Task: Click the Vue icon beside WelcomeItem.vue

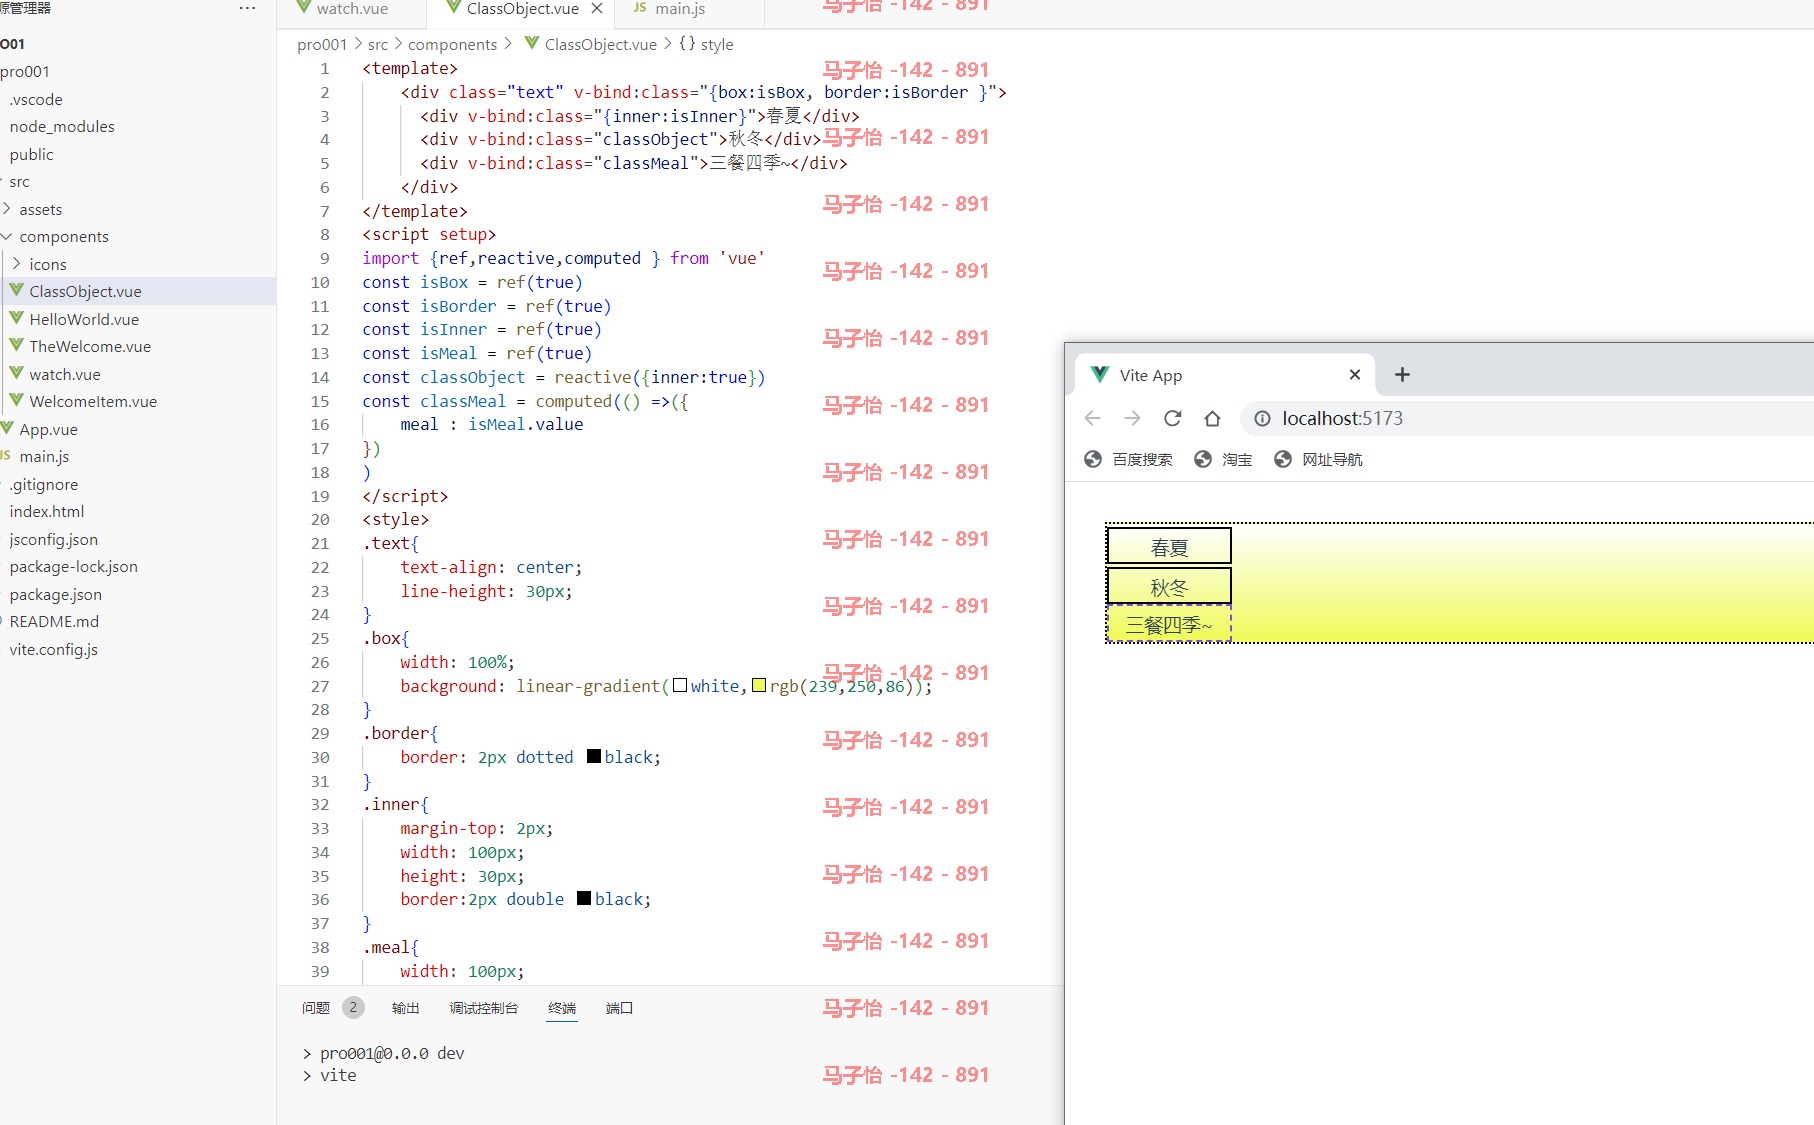Action: (x=16, y=400)
